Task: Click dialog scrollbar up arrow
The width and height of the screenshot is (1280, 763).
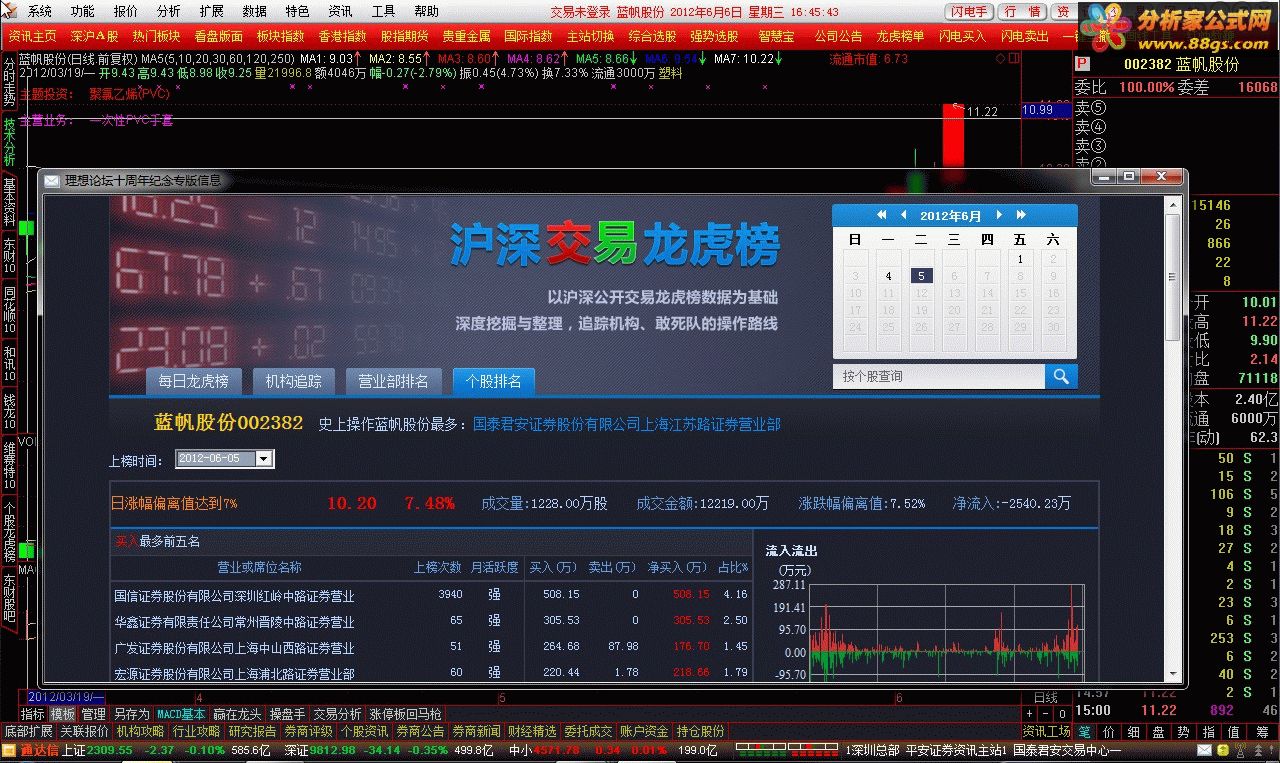Action: [1173, 205]
